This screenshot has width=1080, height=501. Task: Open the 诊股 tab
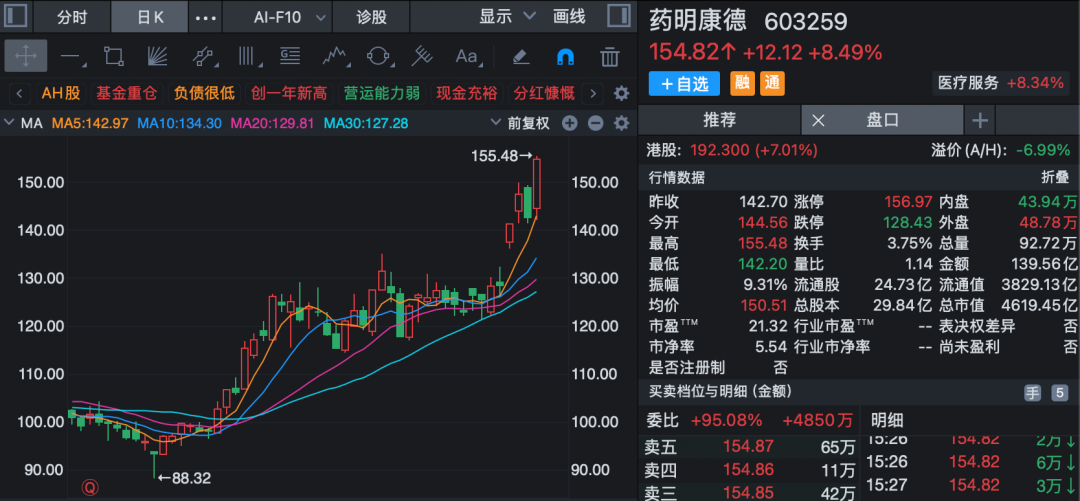[x=371, y=17]
